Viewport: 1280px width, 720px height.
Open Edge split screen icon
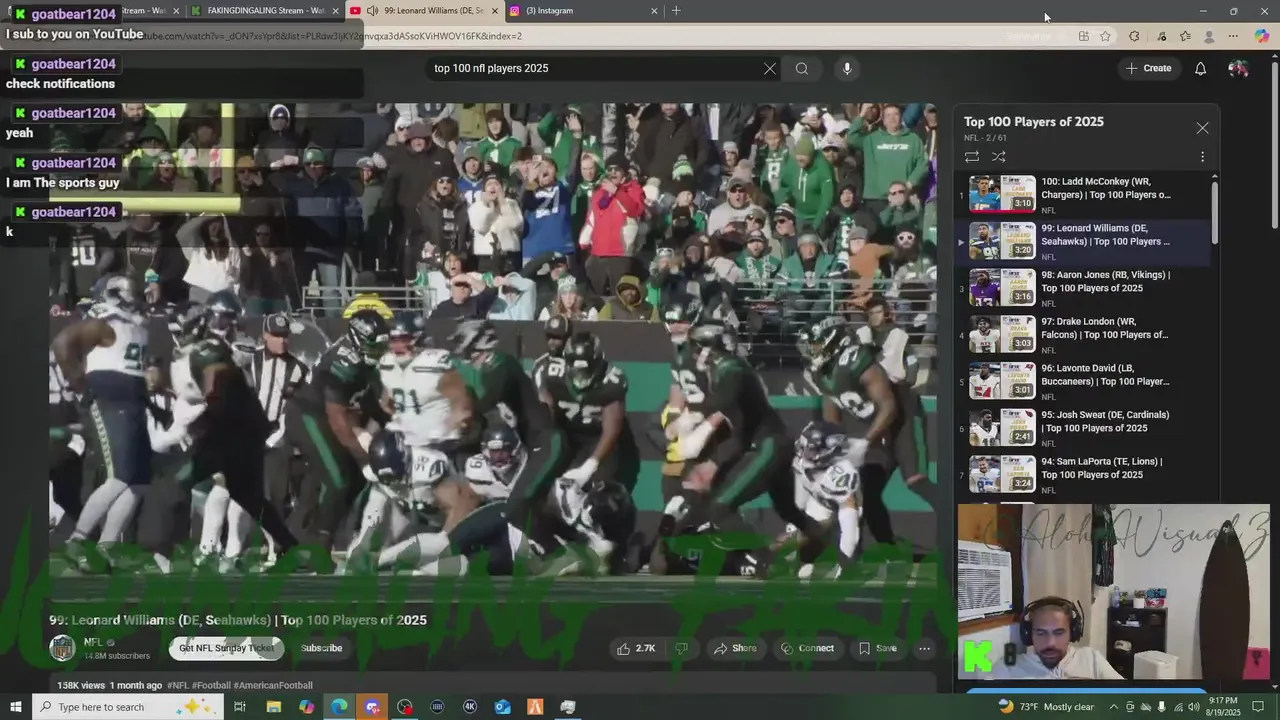(1083, 36)
